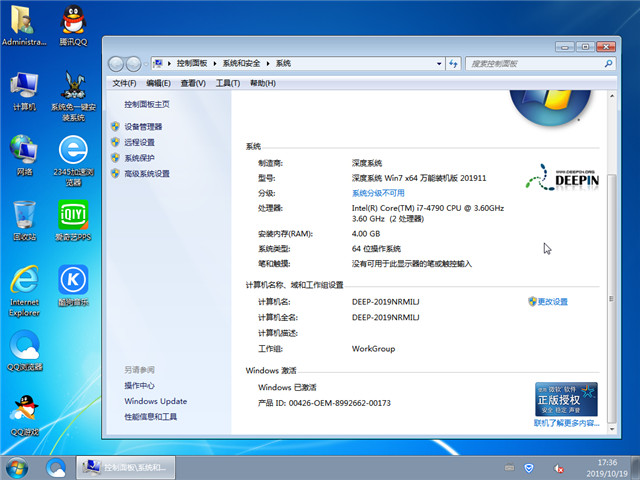Open recent pages dropdown beside Forward arrow
Image resolution: width=640 pixels, height=480 pixels.
pyautogui.click(x=146, y=64)
